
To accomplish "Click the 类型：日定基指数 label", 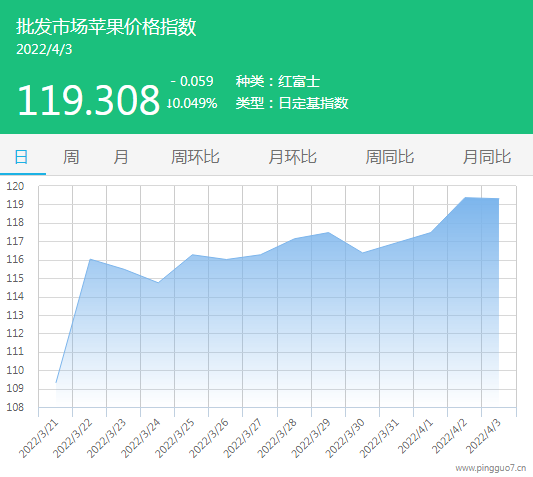I will [292, 103].
